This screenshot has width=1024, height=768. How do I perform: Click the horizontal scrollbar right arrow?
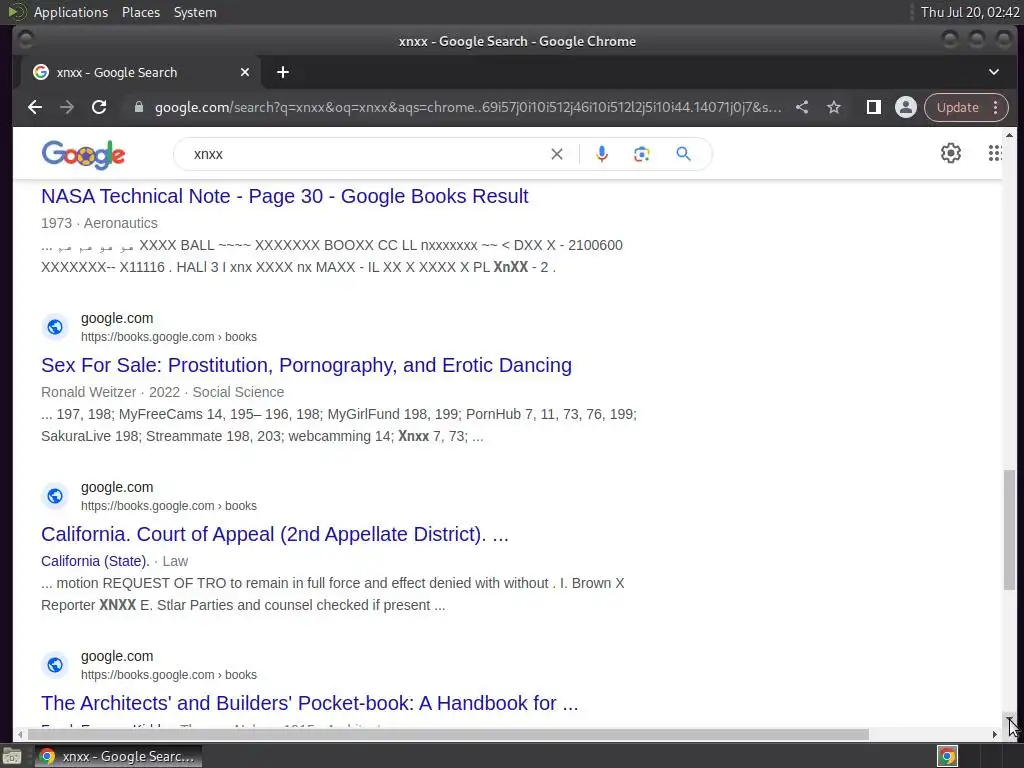[995, 734]
